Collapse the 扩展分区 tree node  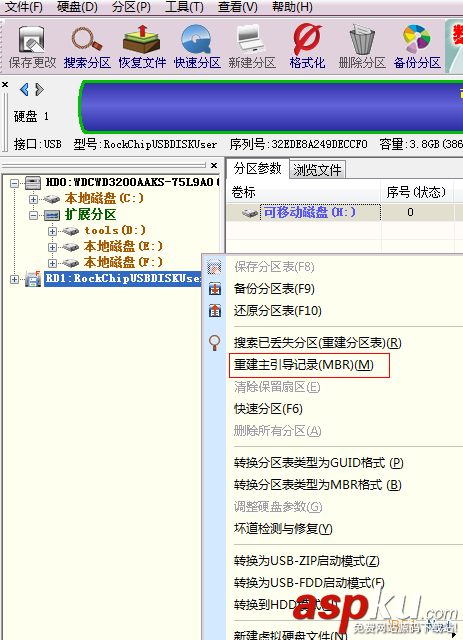coord(33,215)
